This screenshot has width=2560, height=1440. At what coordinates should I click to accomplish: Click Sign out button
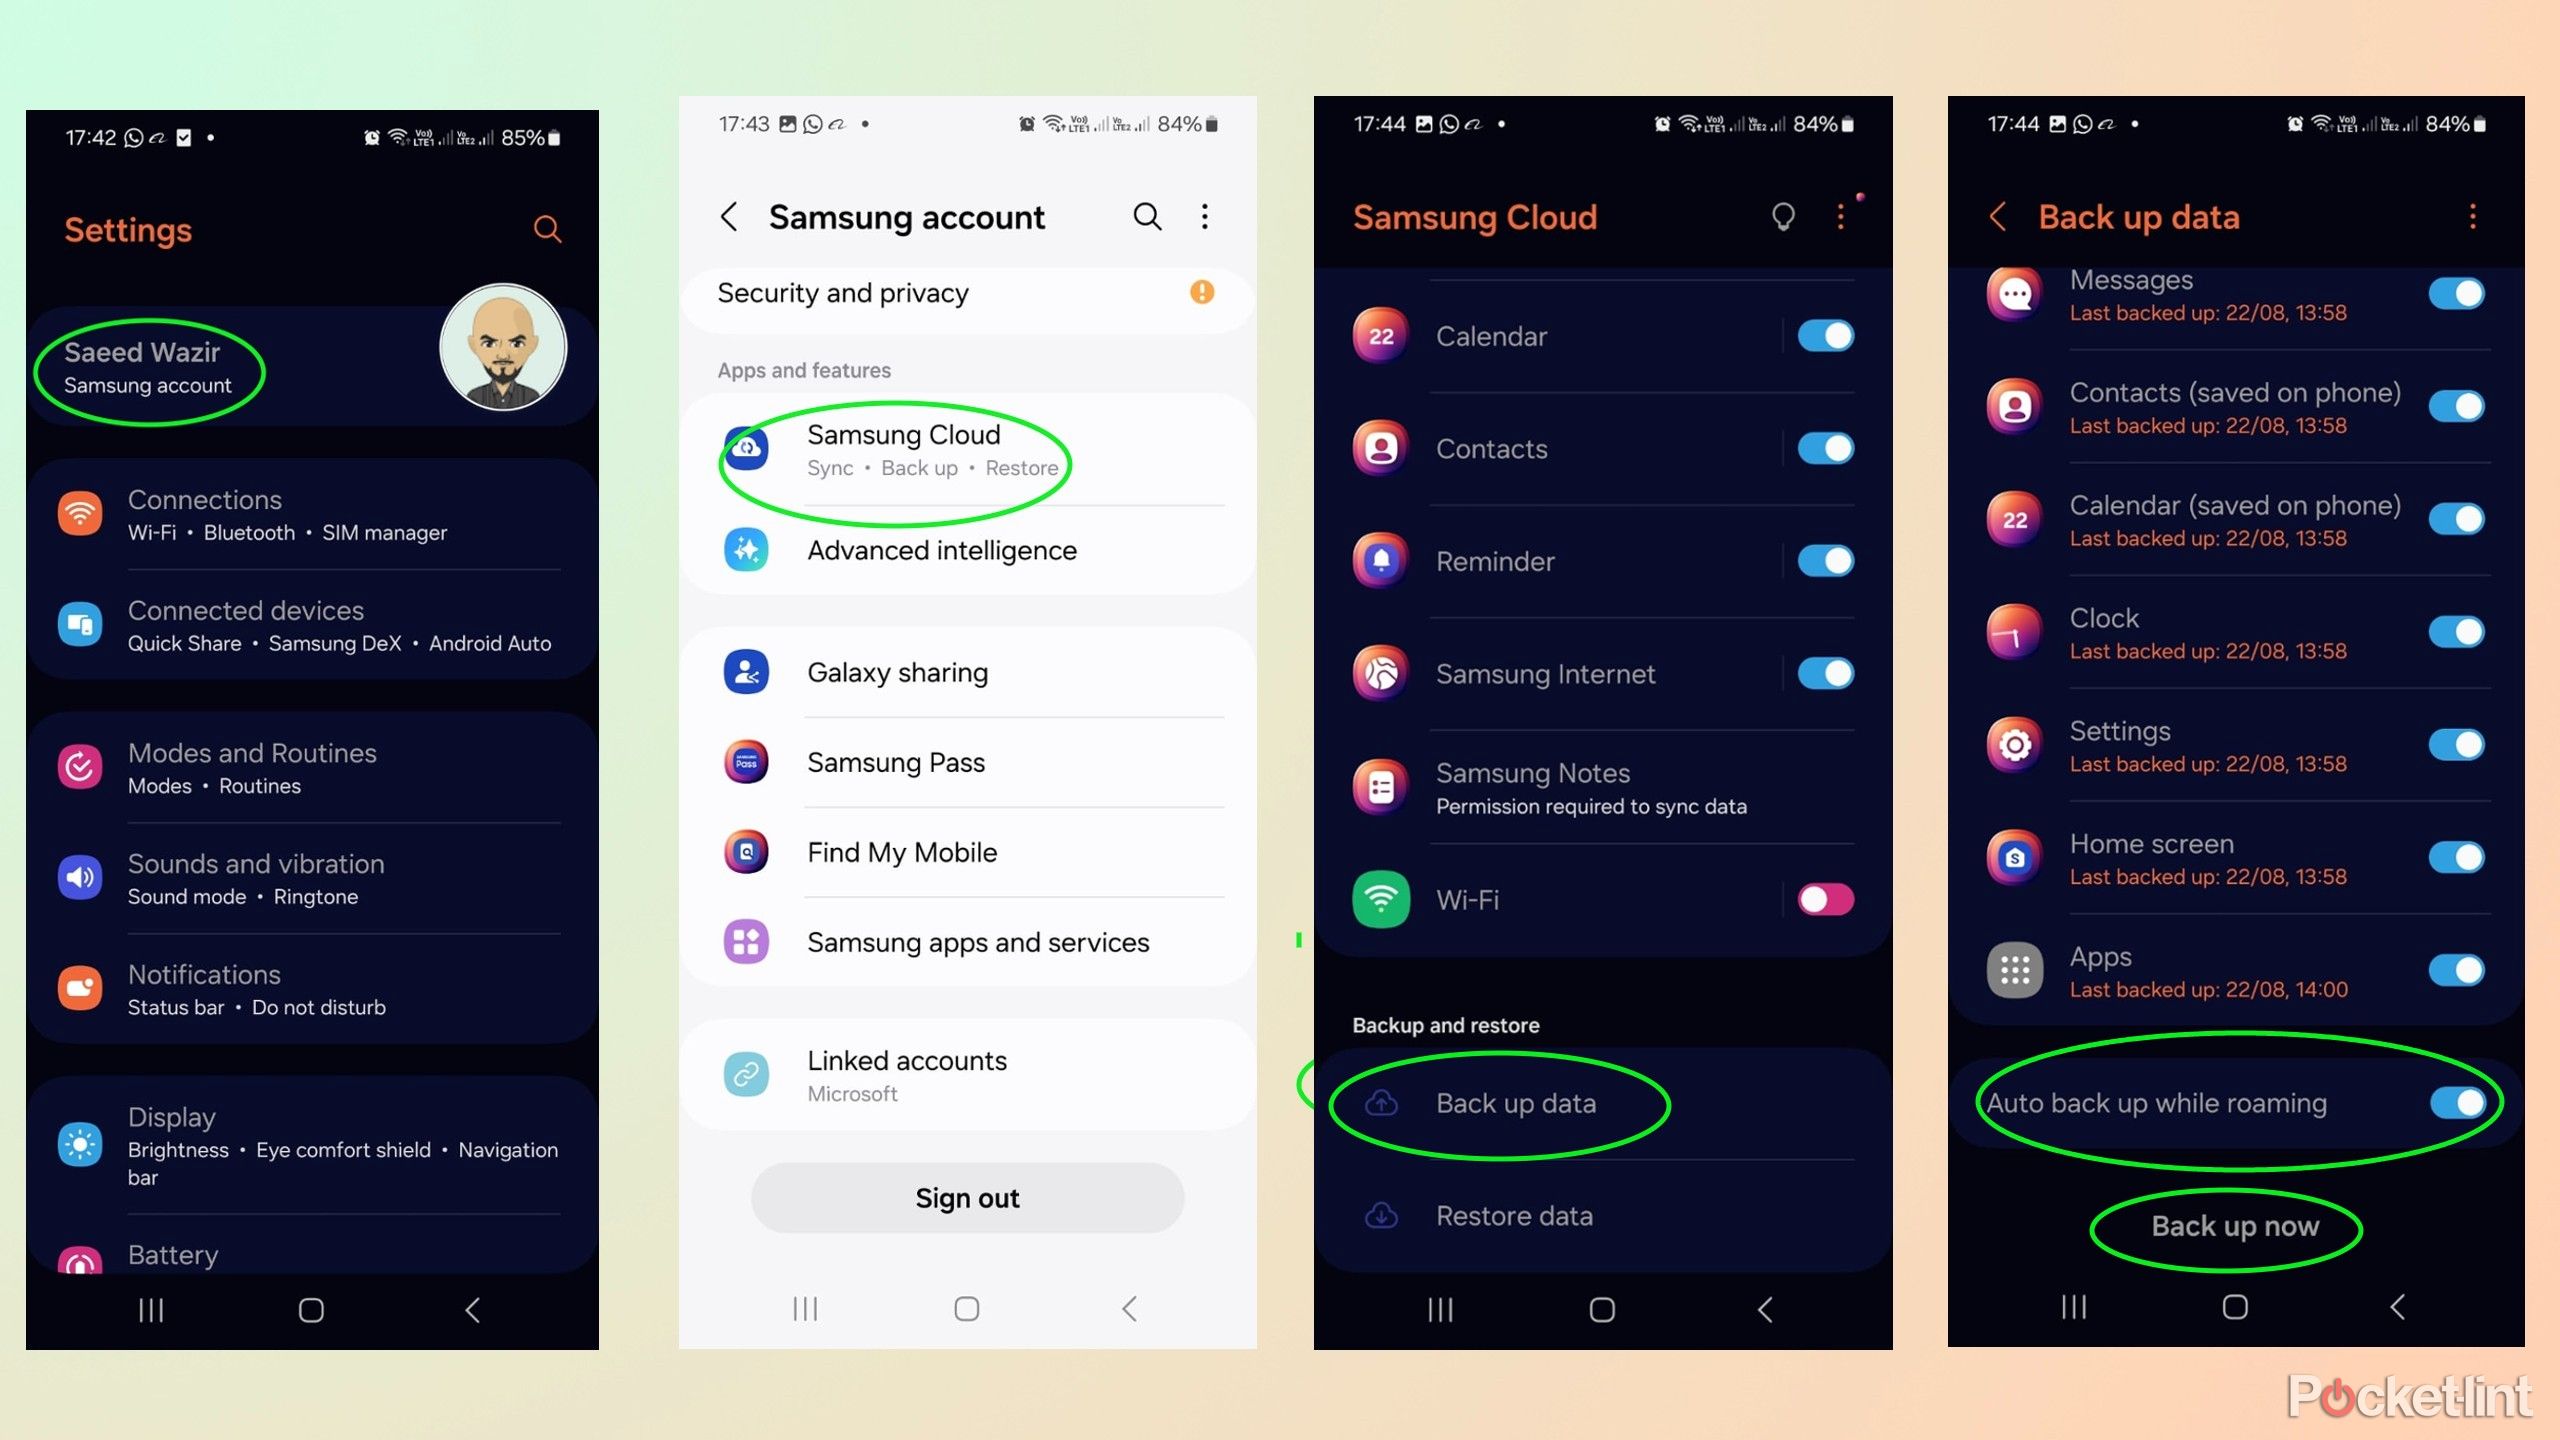coord(967,1197)
